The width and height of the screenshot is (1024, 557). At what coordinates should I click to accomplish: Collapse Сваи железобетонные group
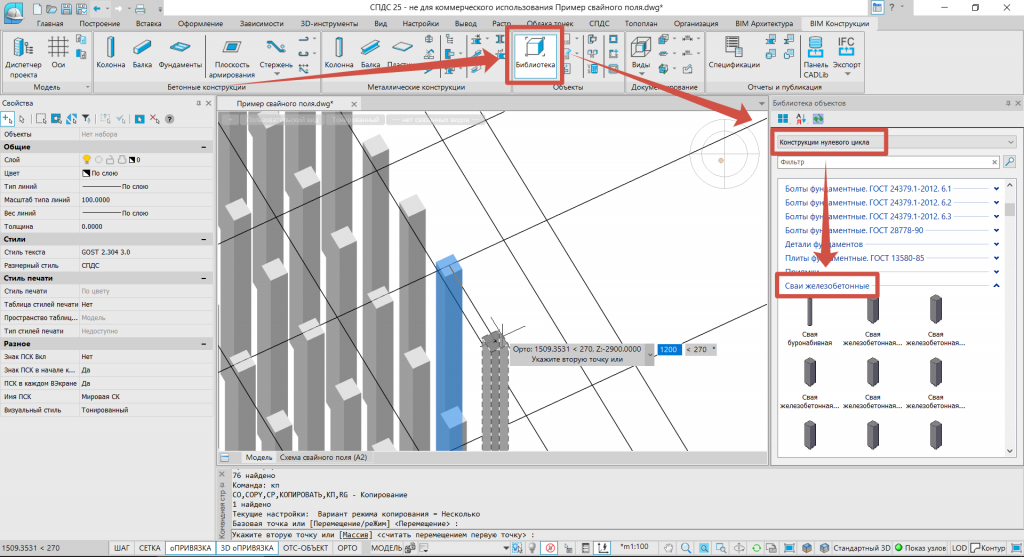[x=997, y=285]
